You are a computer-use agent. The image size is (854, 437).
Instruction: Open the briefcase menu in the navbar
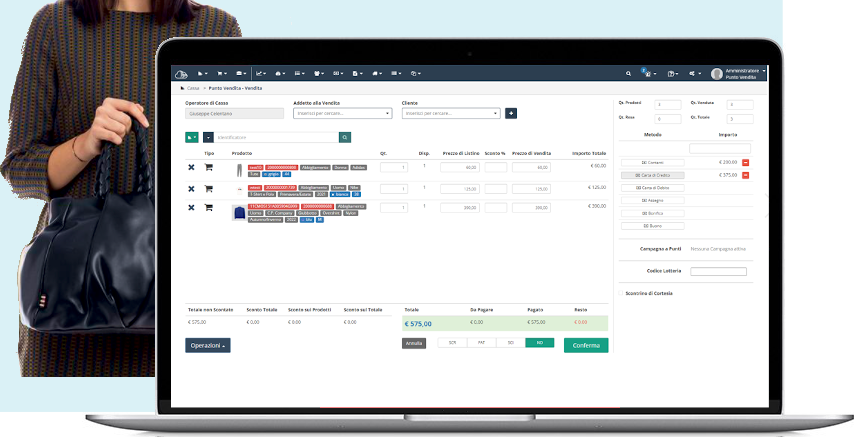(240, 74)
